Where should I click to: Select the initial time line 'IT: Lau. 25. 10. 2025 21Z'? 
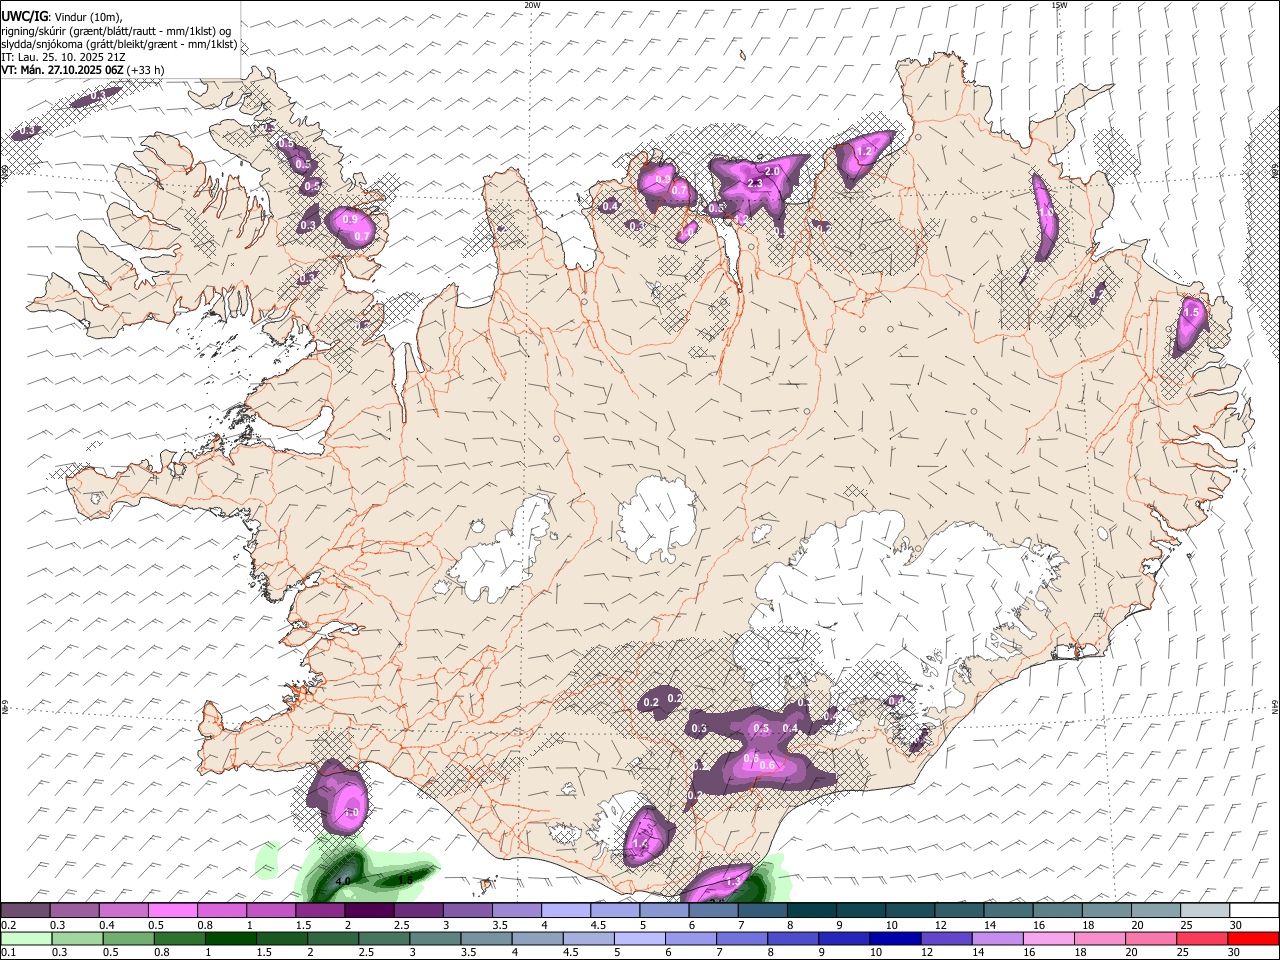tap(63, 57)
